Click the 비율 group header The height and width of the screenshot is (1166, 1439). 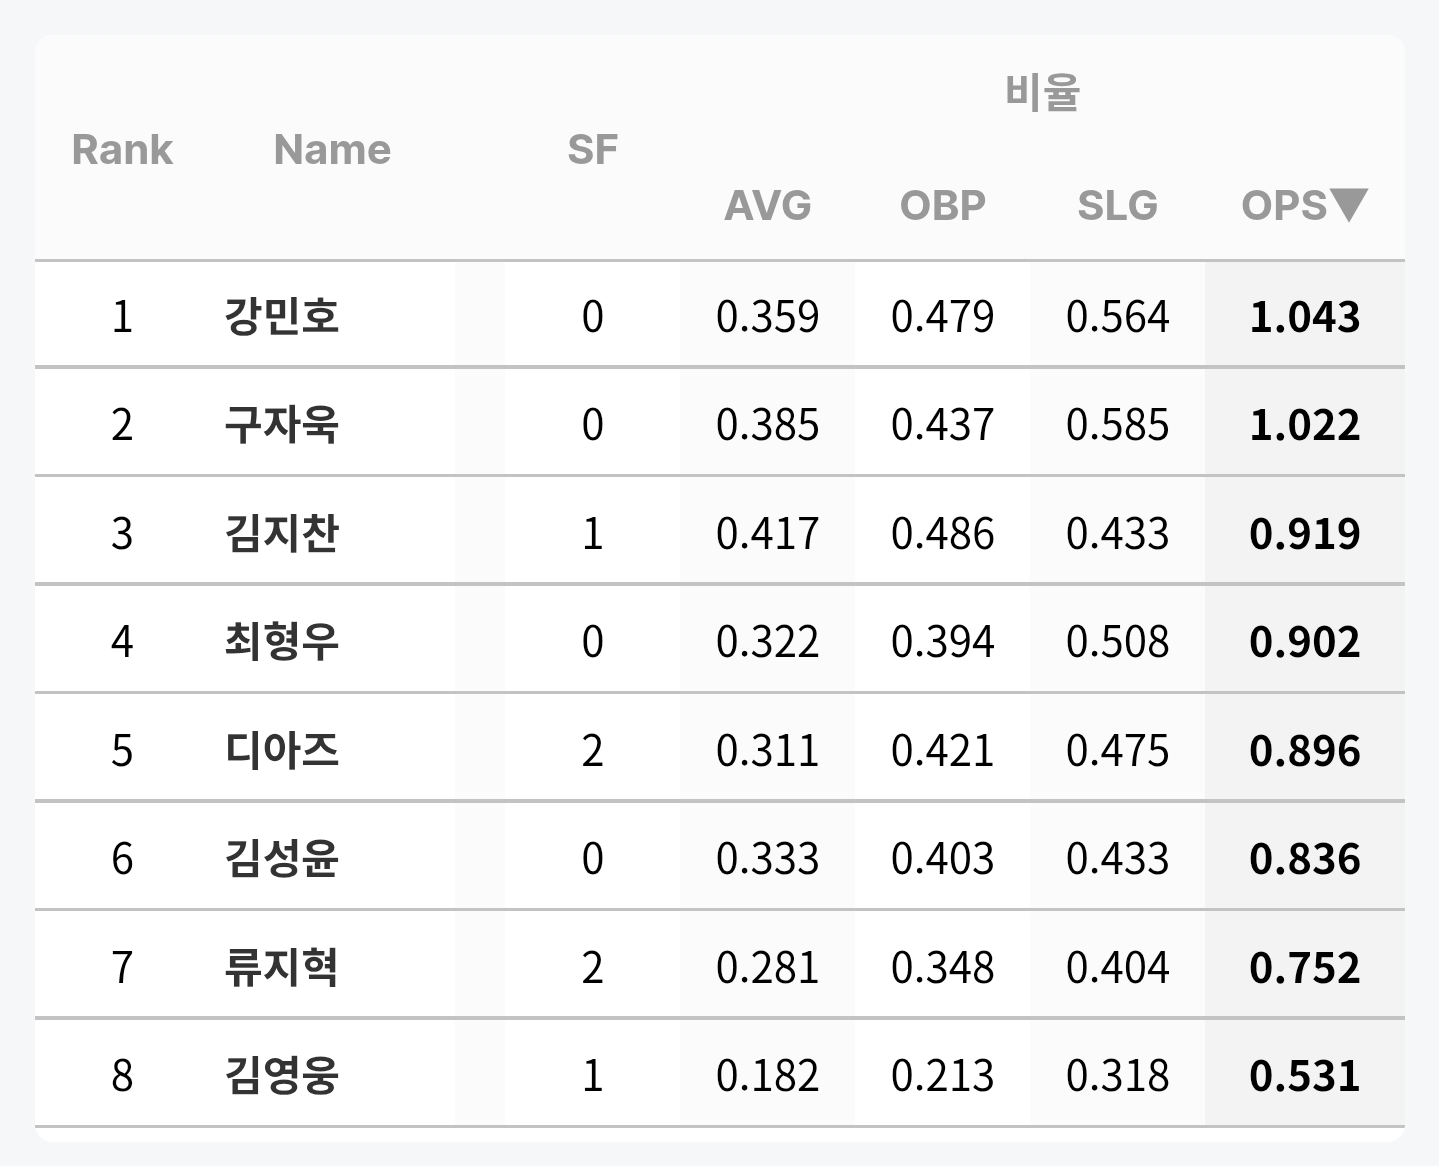click(x=1042, y=92)
